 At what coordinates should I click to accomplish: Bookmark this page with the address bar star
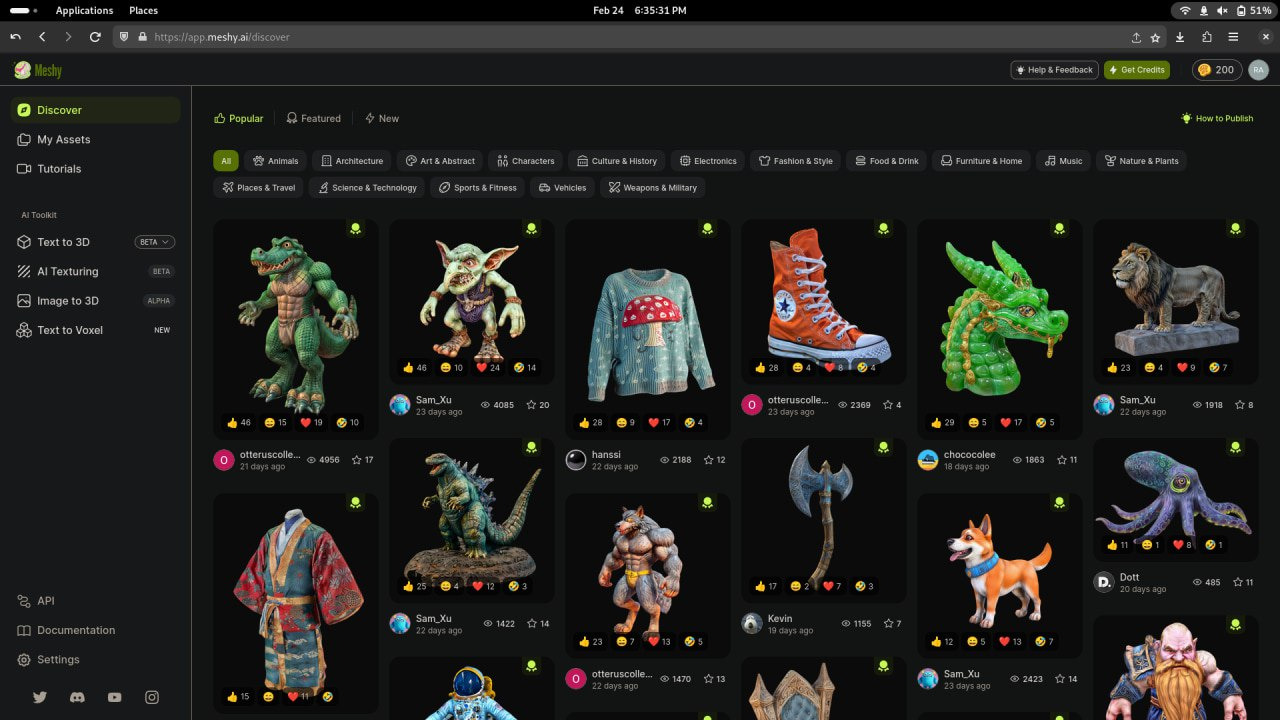(1156, 37)
